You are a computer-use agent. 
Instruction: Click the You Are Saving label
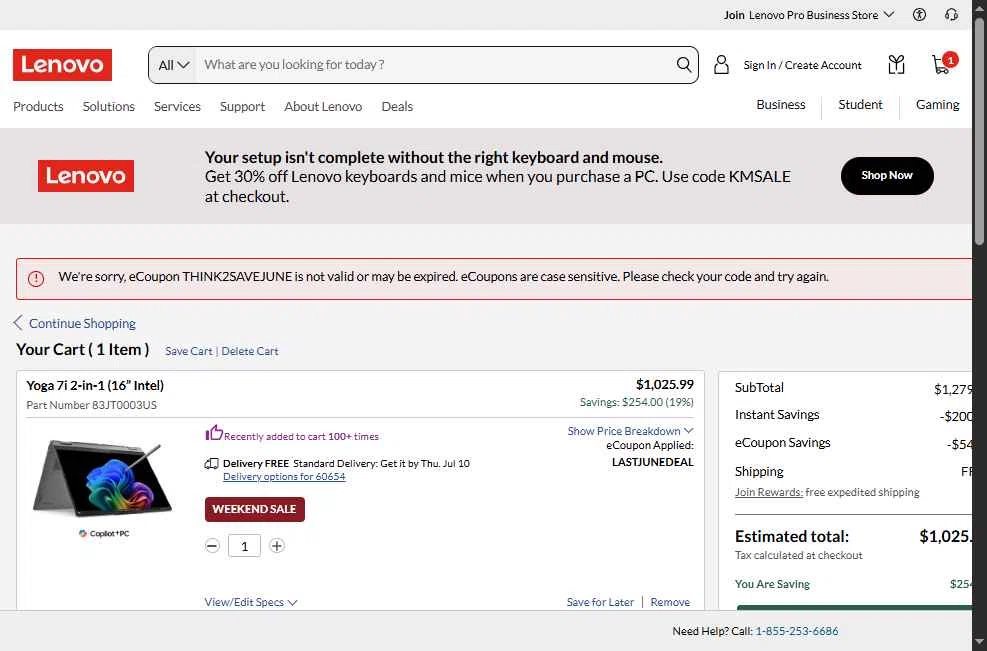(772, 584)
